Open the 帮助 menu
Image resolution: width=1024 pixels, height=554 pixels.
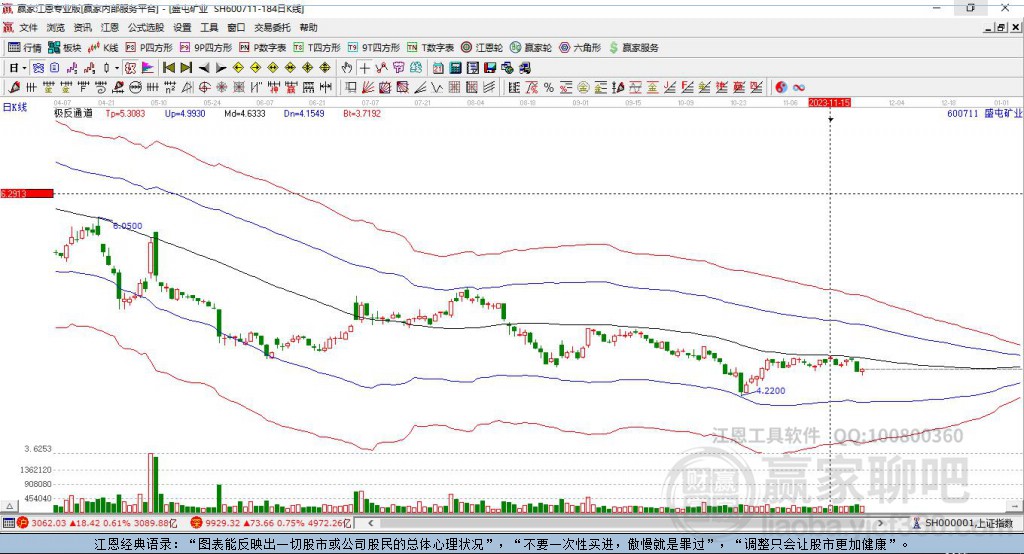(x=308, y=27)
